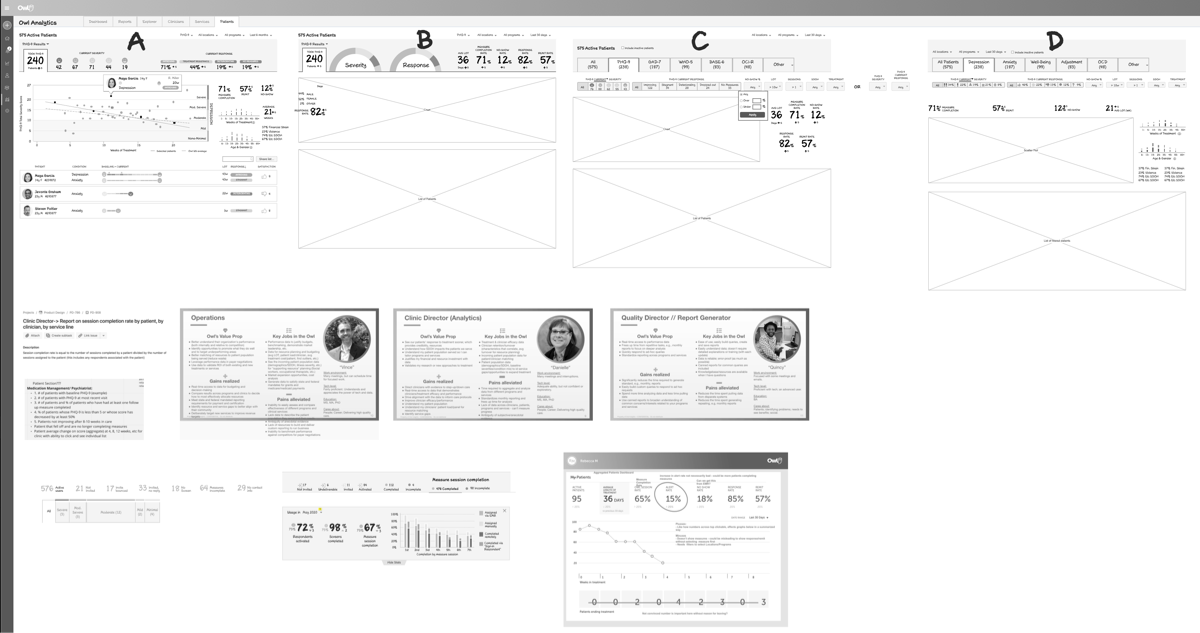The image size is (1200, 633).
Task: Expand the Other tab dropdown in mockup D
Action: click(x=1133, y=65)
